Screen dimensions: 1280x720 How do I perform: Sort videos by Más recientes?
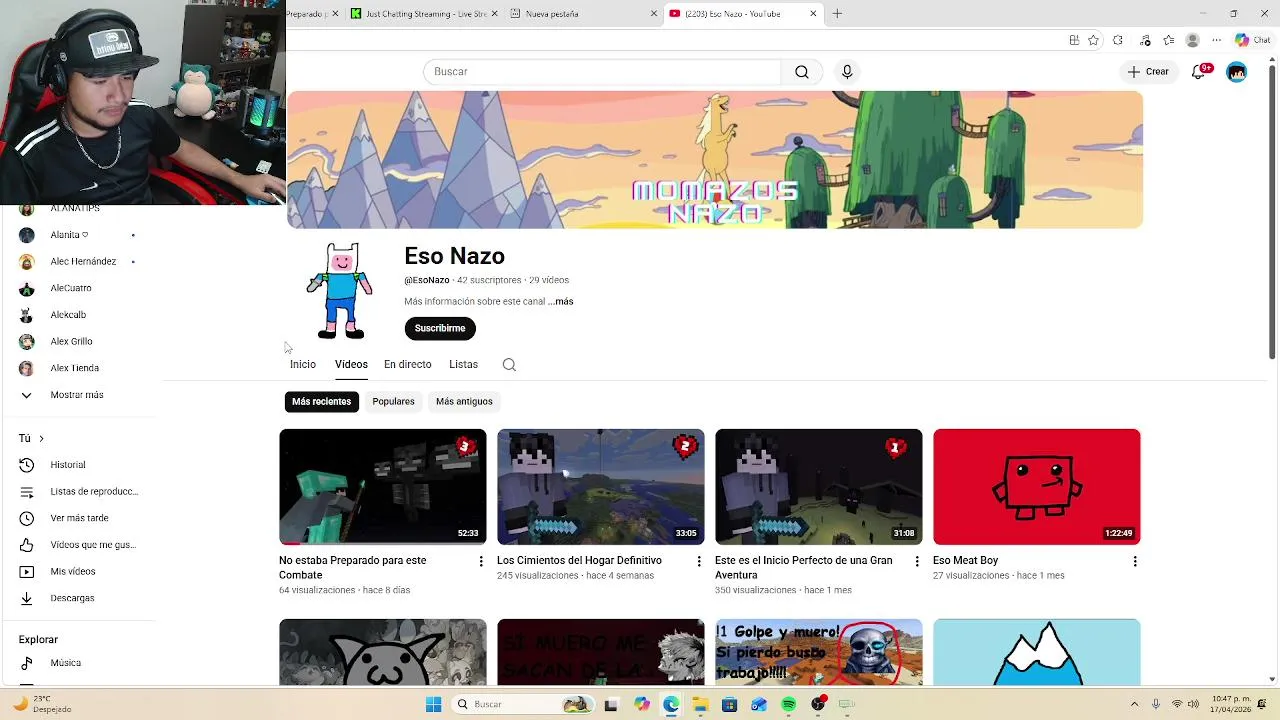322,402
